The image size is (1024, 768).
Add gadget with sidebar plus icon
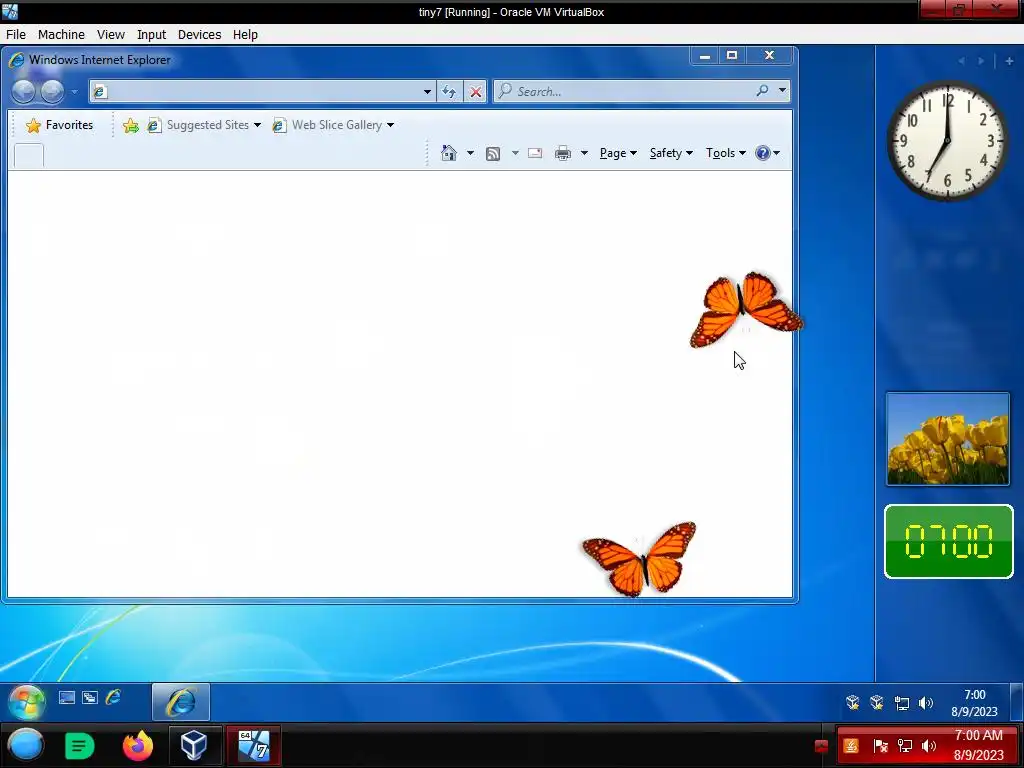coord(1009,61)
